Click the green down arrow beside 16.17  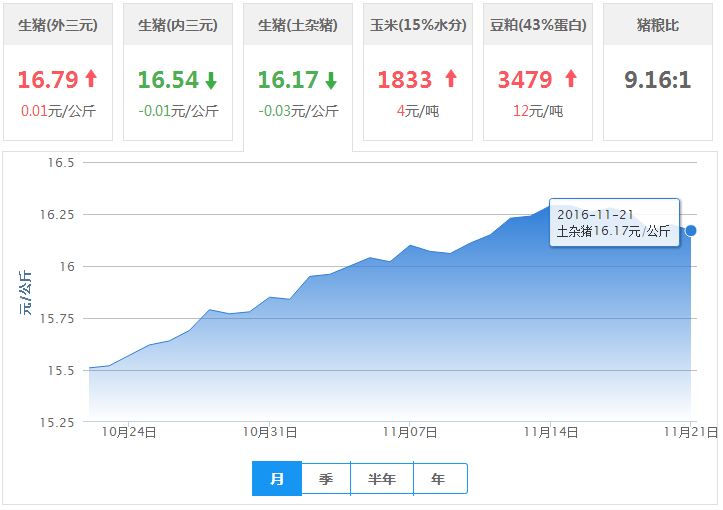tap(331, 80)
